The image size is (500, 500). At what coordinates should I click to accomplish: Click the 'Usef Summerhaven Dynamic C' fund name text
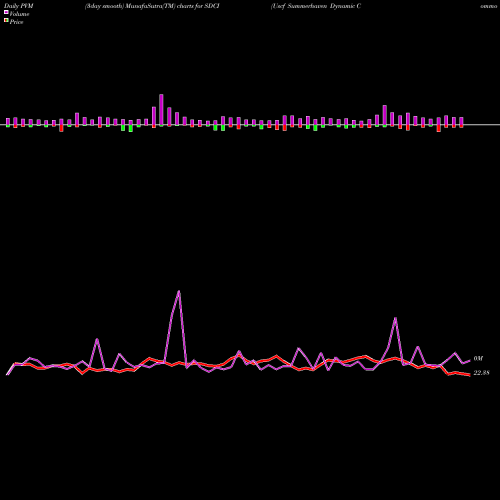coord(316,6)
